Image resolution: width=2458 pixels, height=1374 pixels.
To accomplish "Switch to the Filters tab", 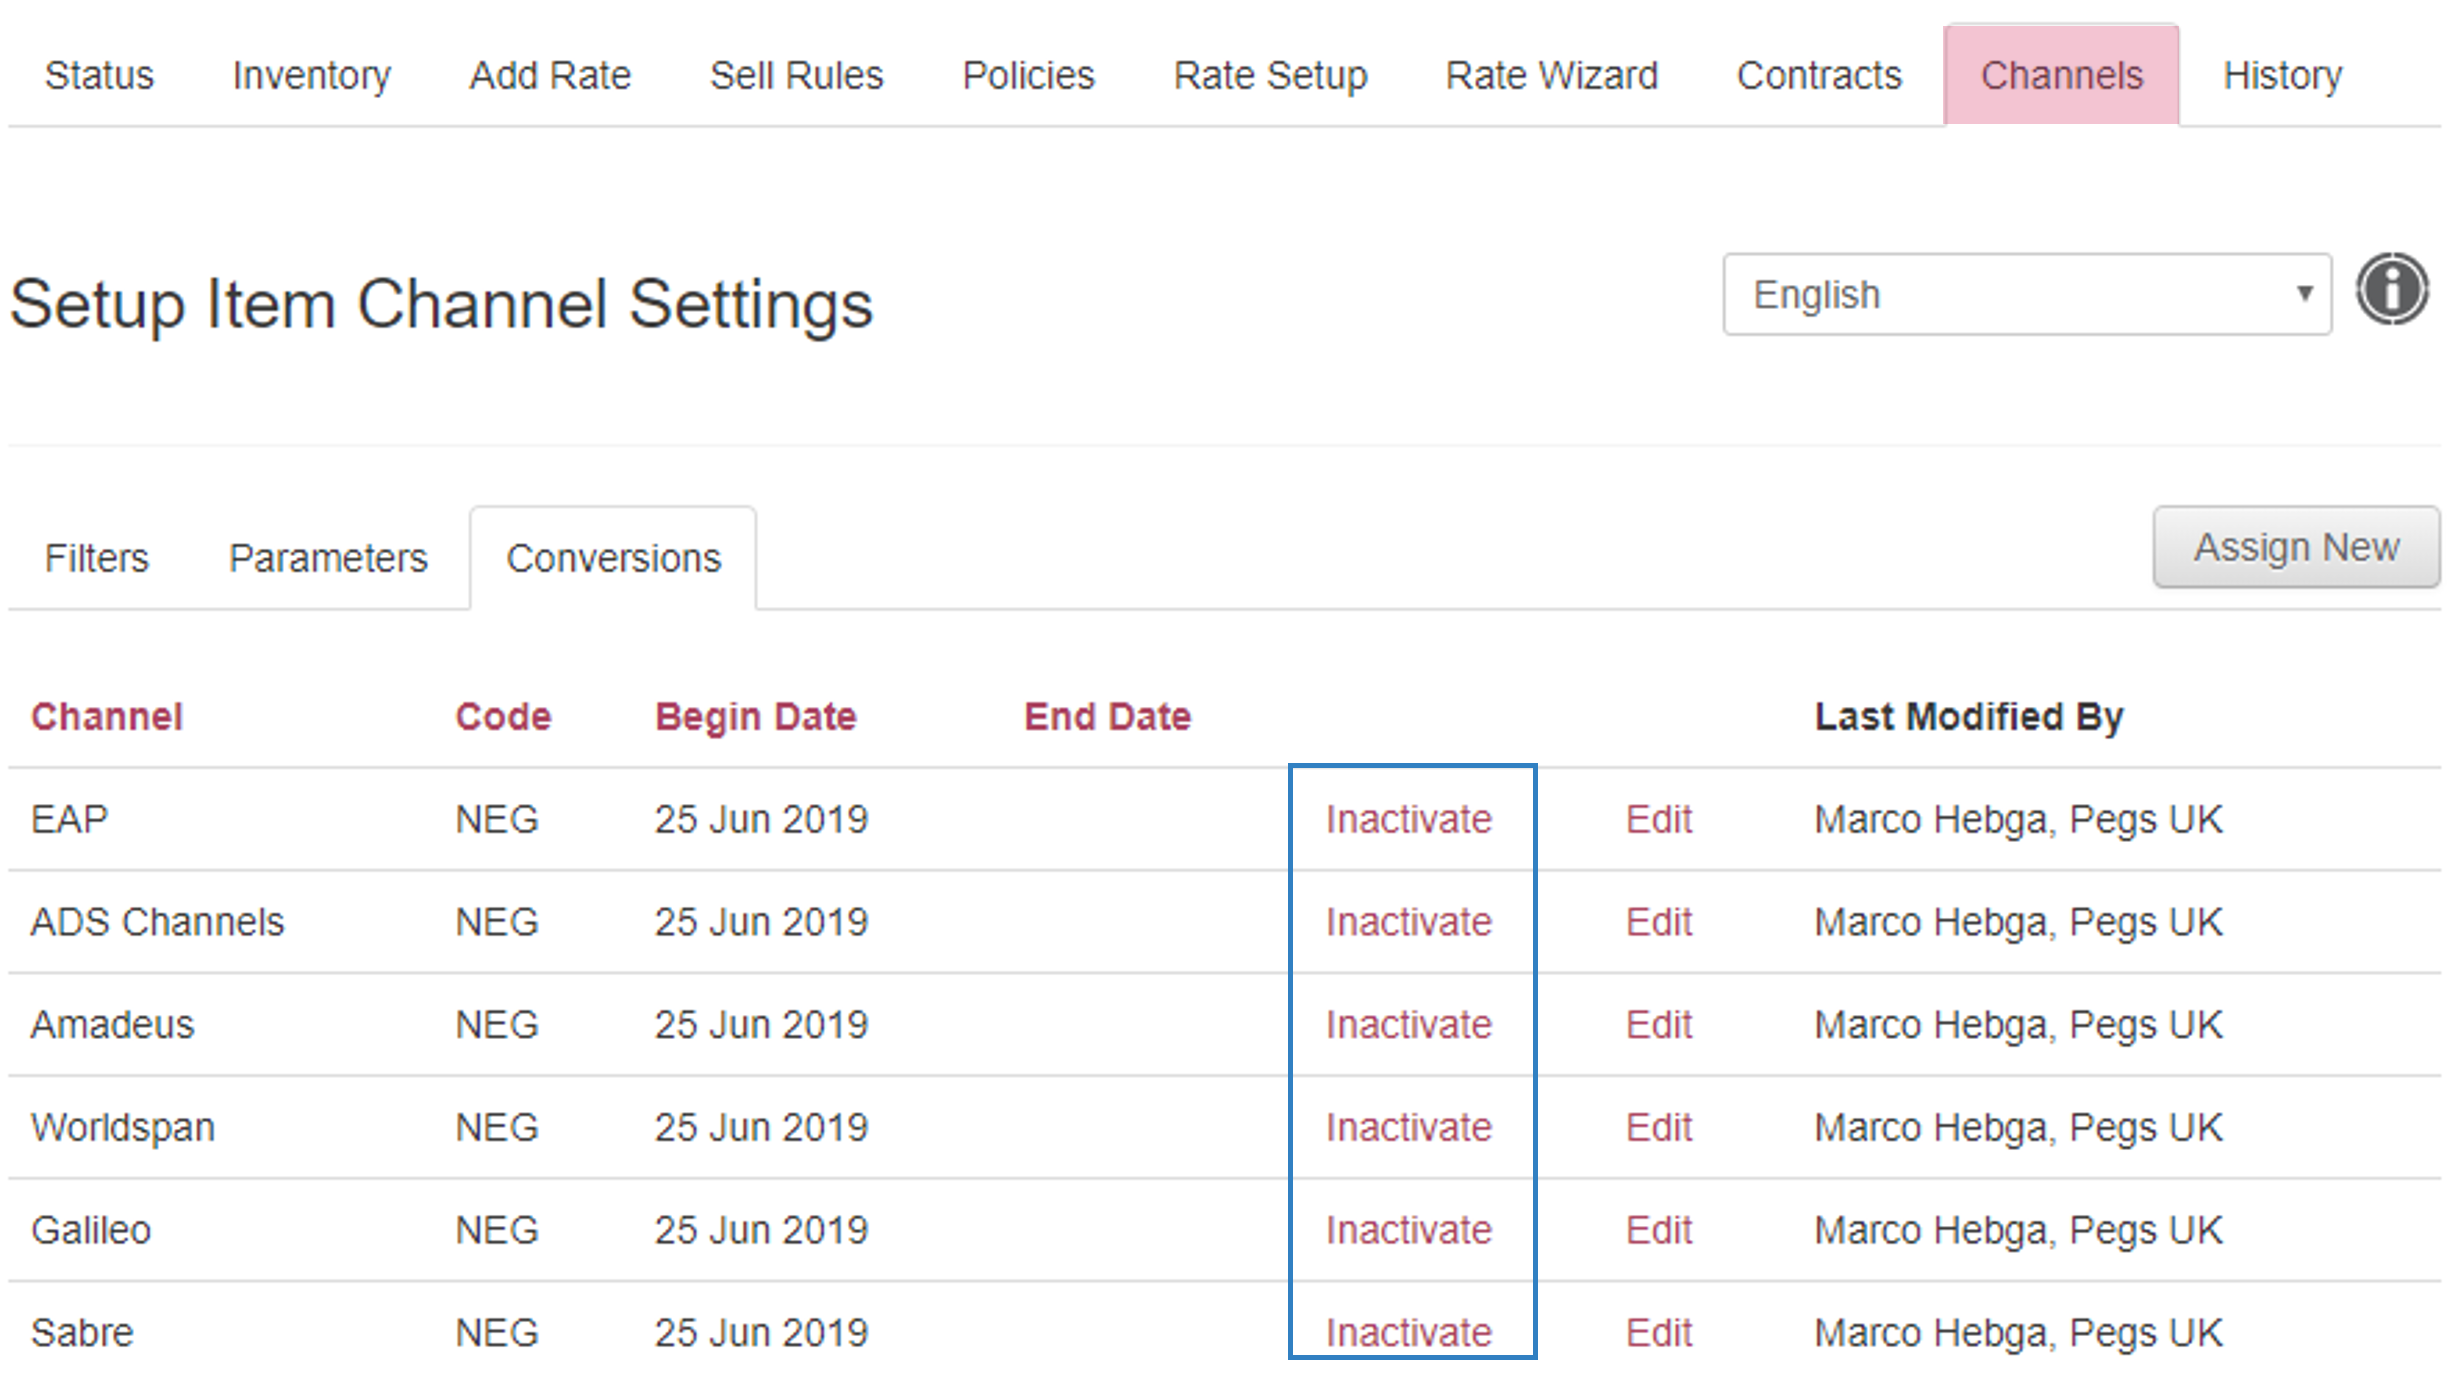I will [x=97, y=558].
